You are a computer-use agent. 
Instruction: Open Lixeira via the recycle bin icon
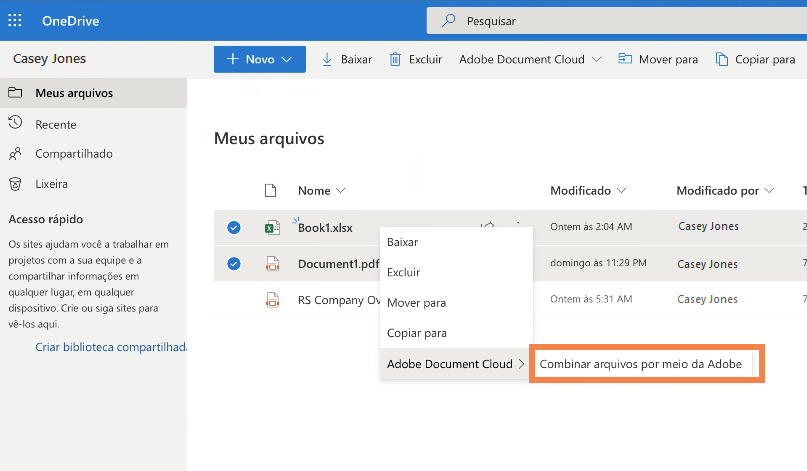pos(15,184)
